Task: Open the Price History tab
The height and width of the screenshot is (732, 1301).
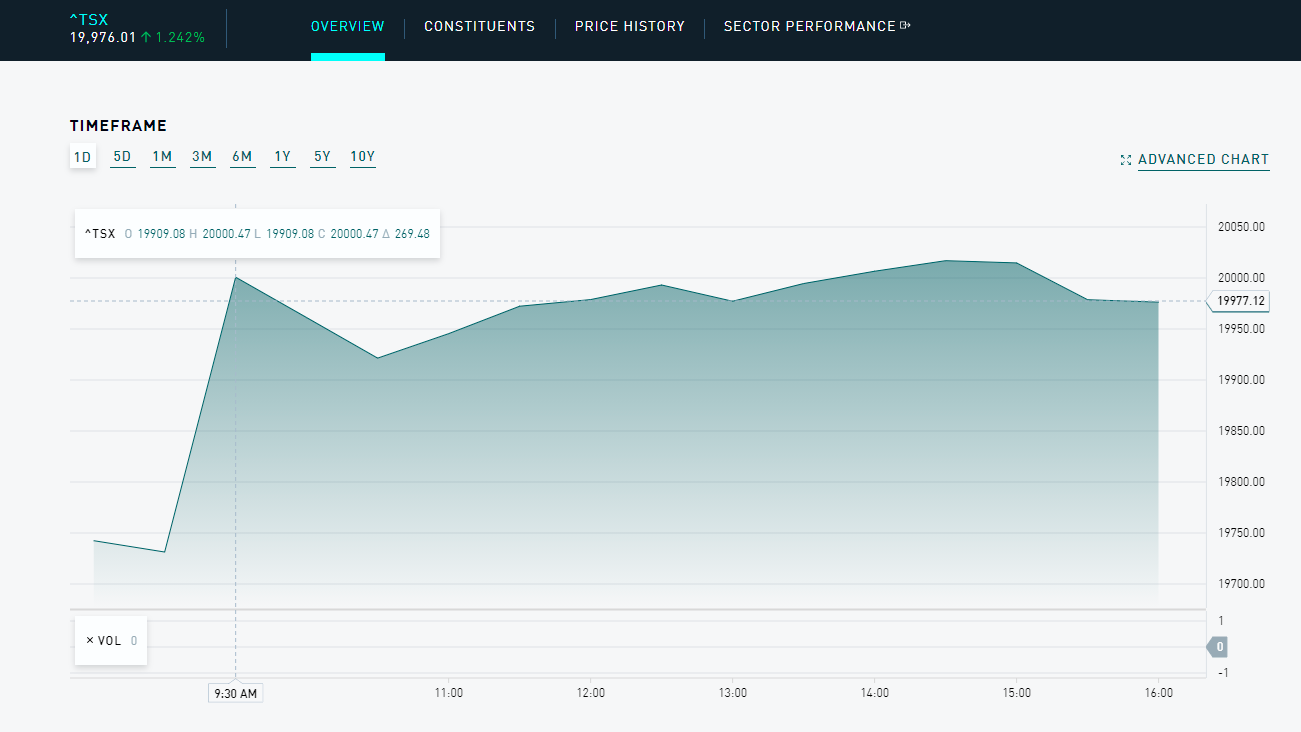Action: click(x=630, y=27)
